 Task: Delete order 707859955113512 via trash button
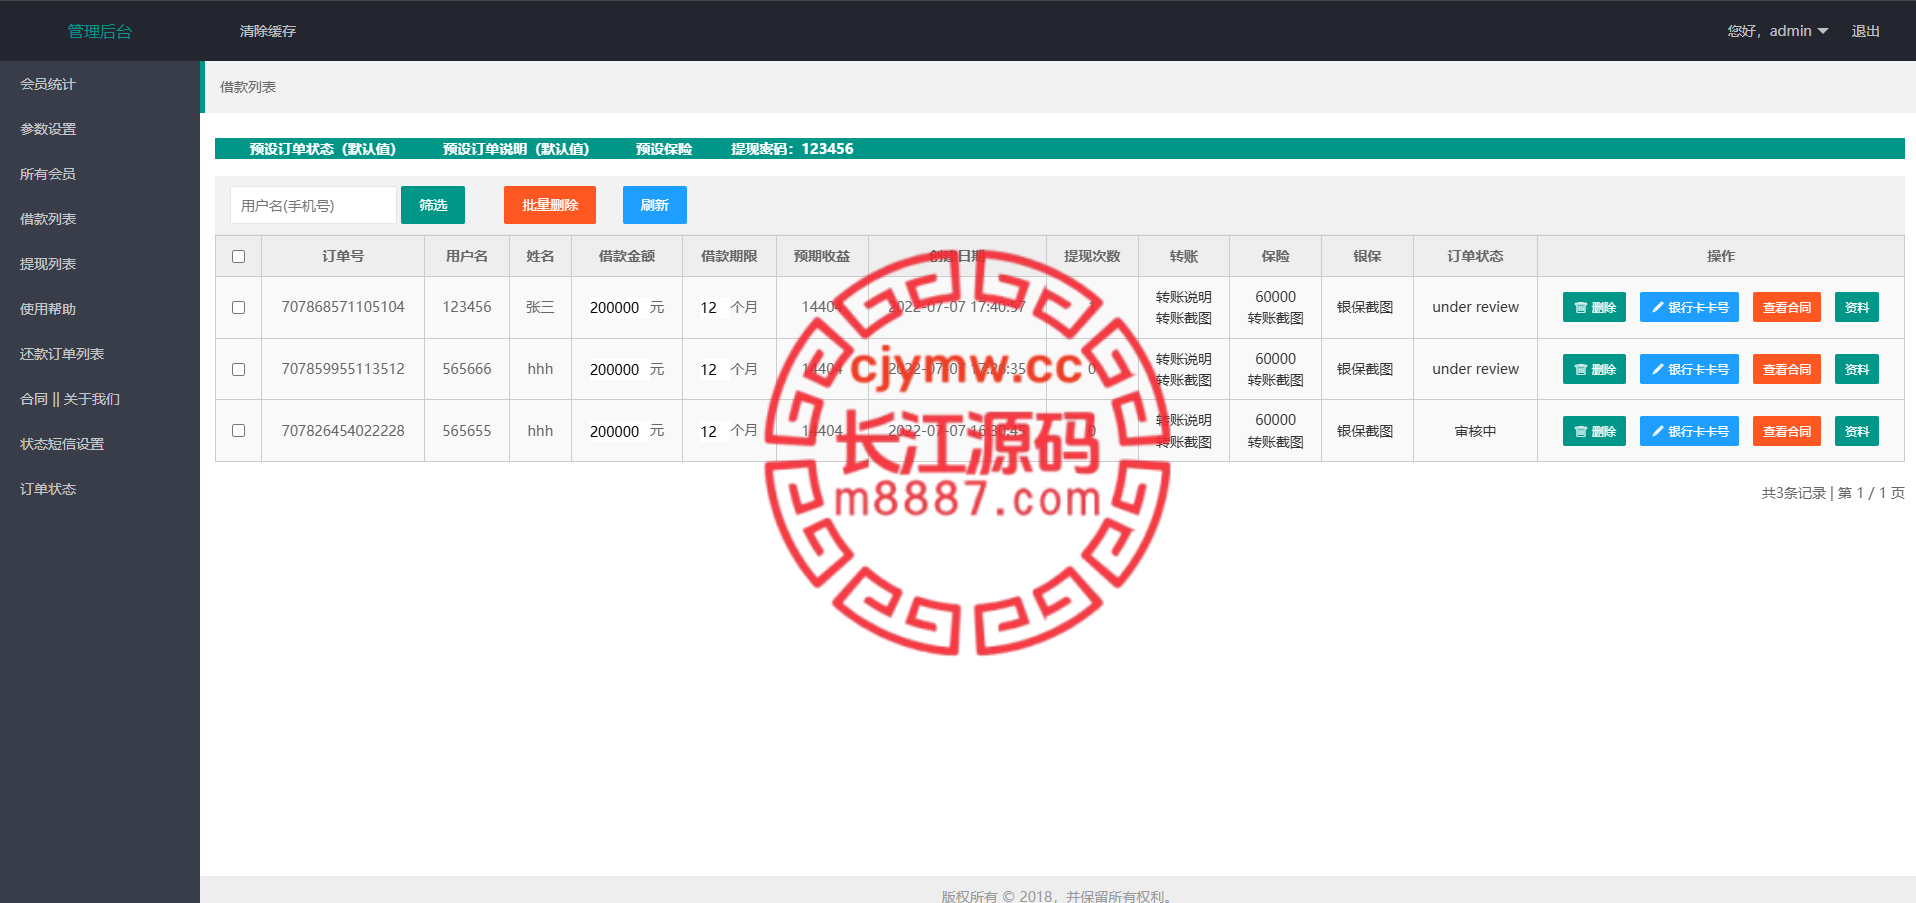[1594, 369]
